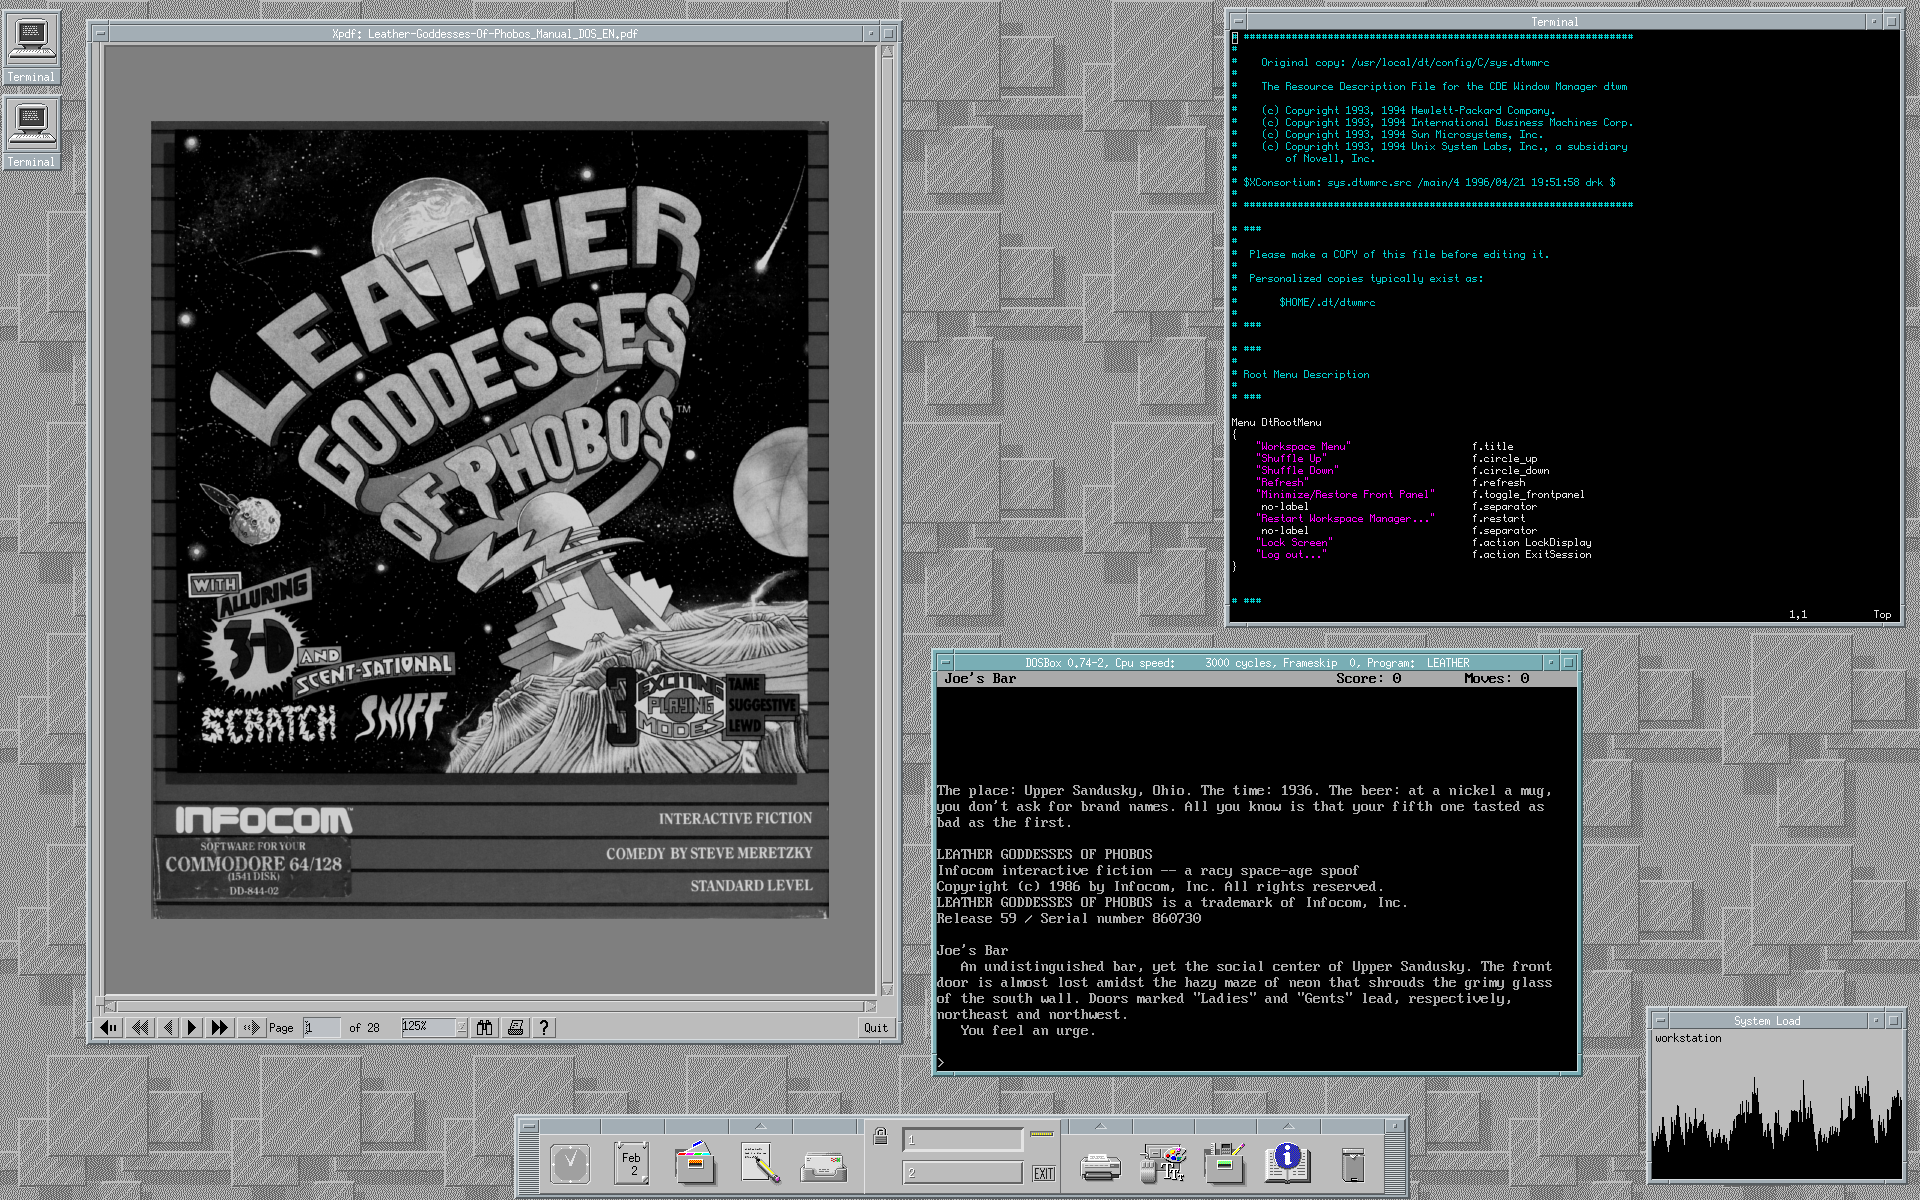Click the Print icon in Xpdf toolbar

coord(515,1027)
